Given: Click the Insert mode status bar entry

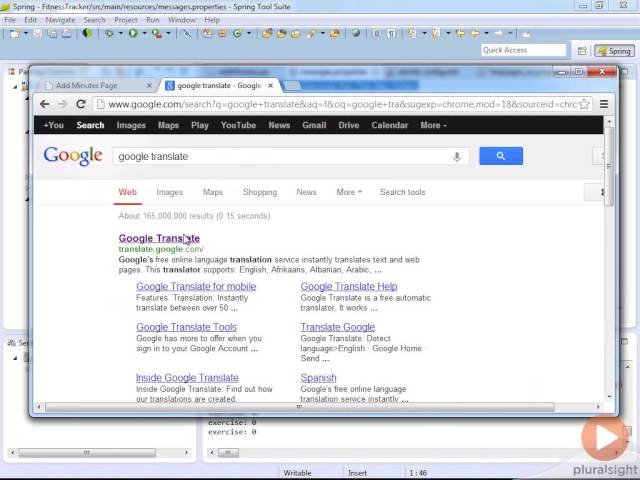Looking at the screenshot, I should (357, 473).
